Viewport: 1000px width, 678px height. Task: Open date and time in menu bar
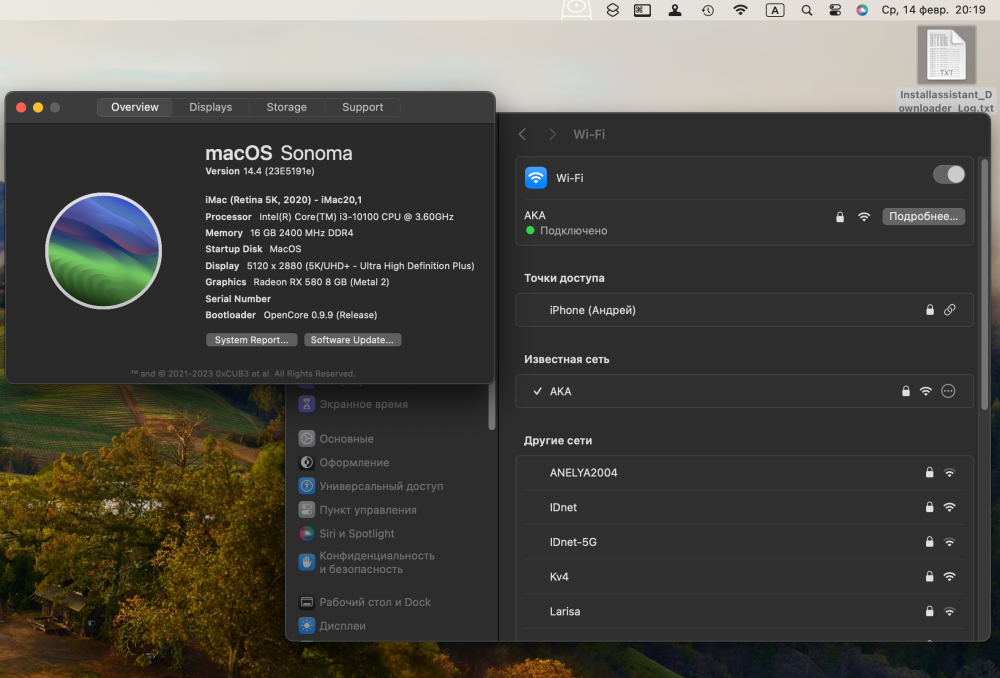point(934,10)
